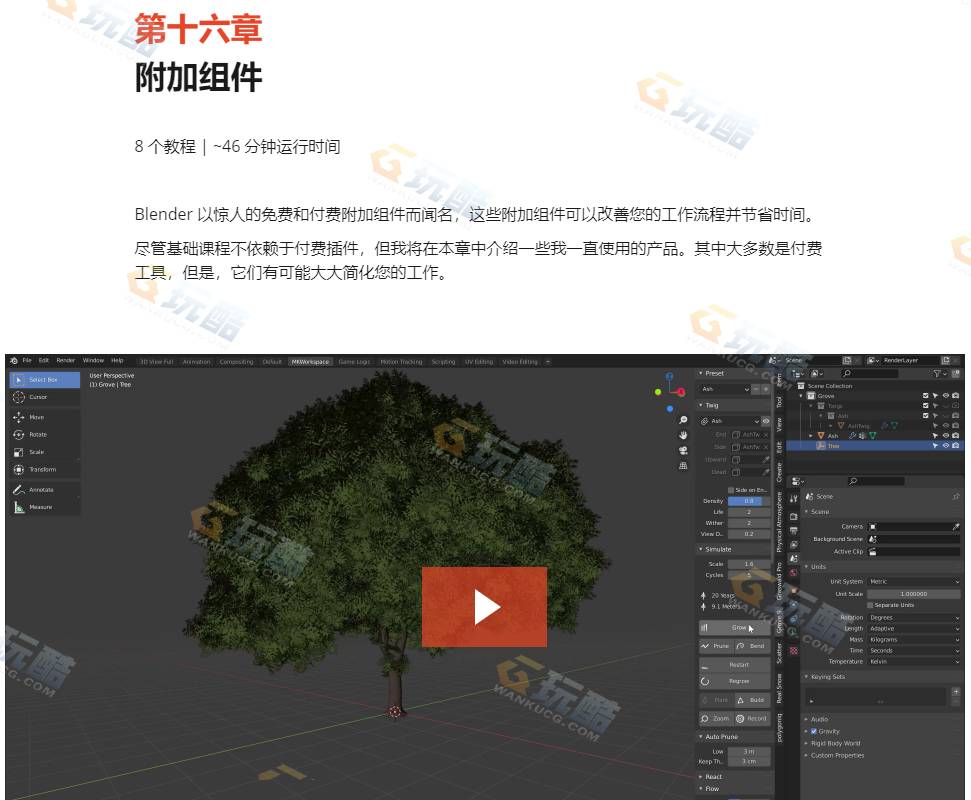Screen dimensions: 971x800
Task: Click the Blender logo icon
Action: (x=14, y=360)
